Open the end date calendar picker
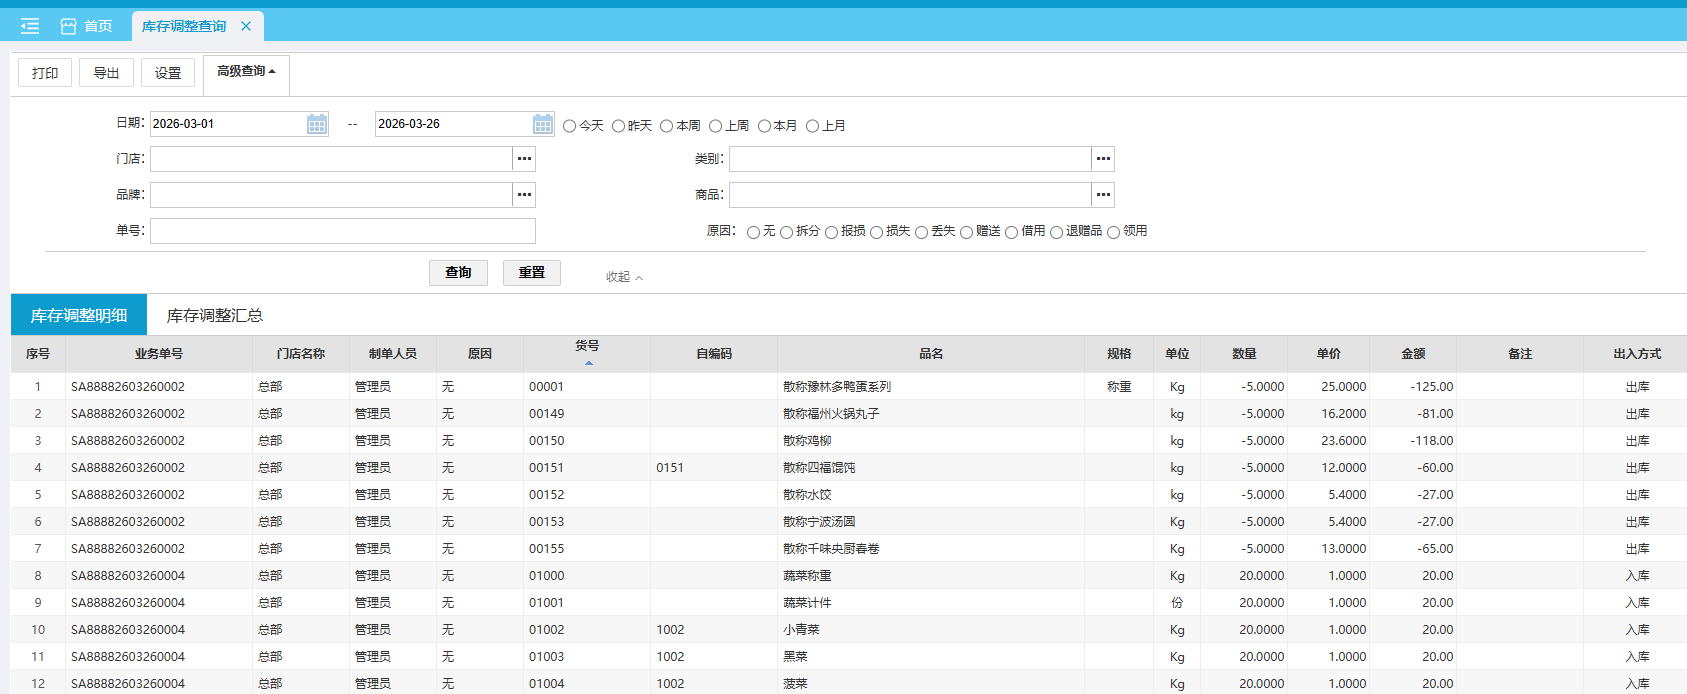Viewport: 1687px width, 694px height. coord(542,124)
